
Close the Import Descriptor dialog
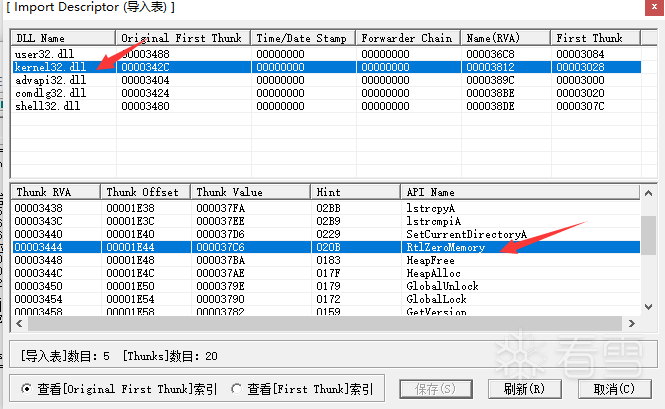pyautogui.click(x=654, y=7)
